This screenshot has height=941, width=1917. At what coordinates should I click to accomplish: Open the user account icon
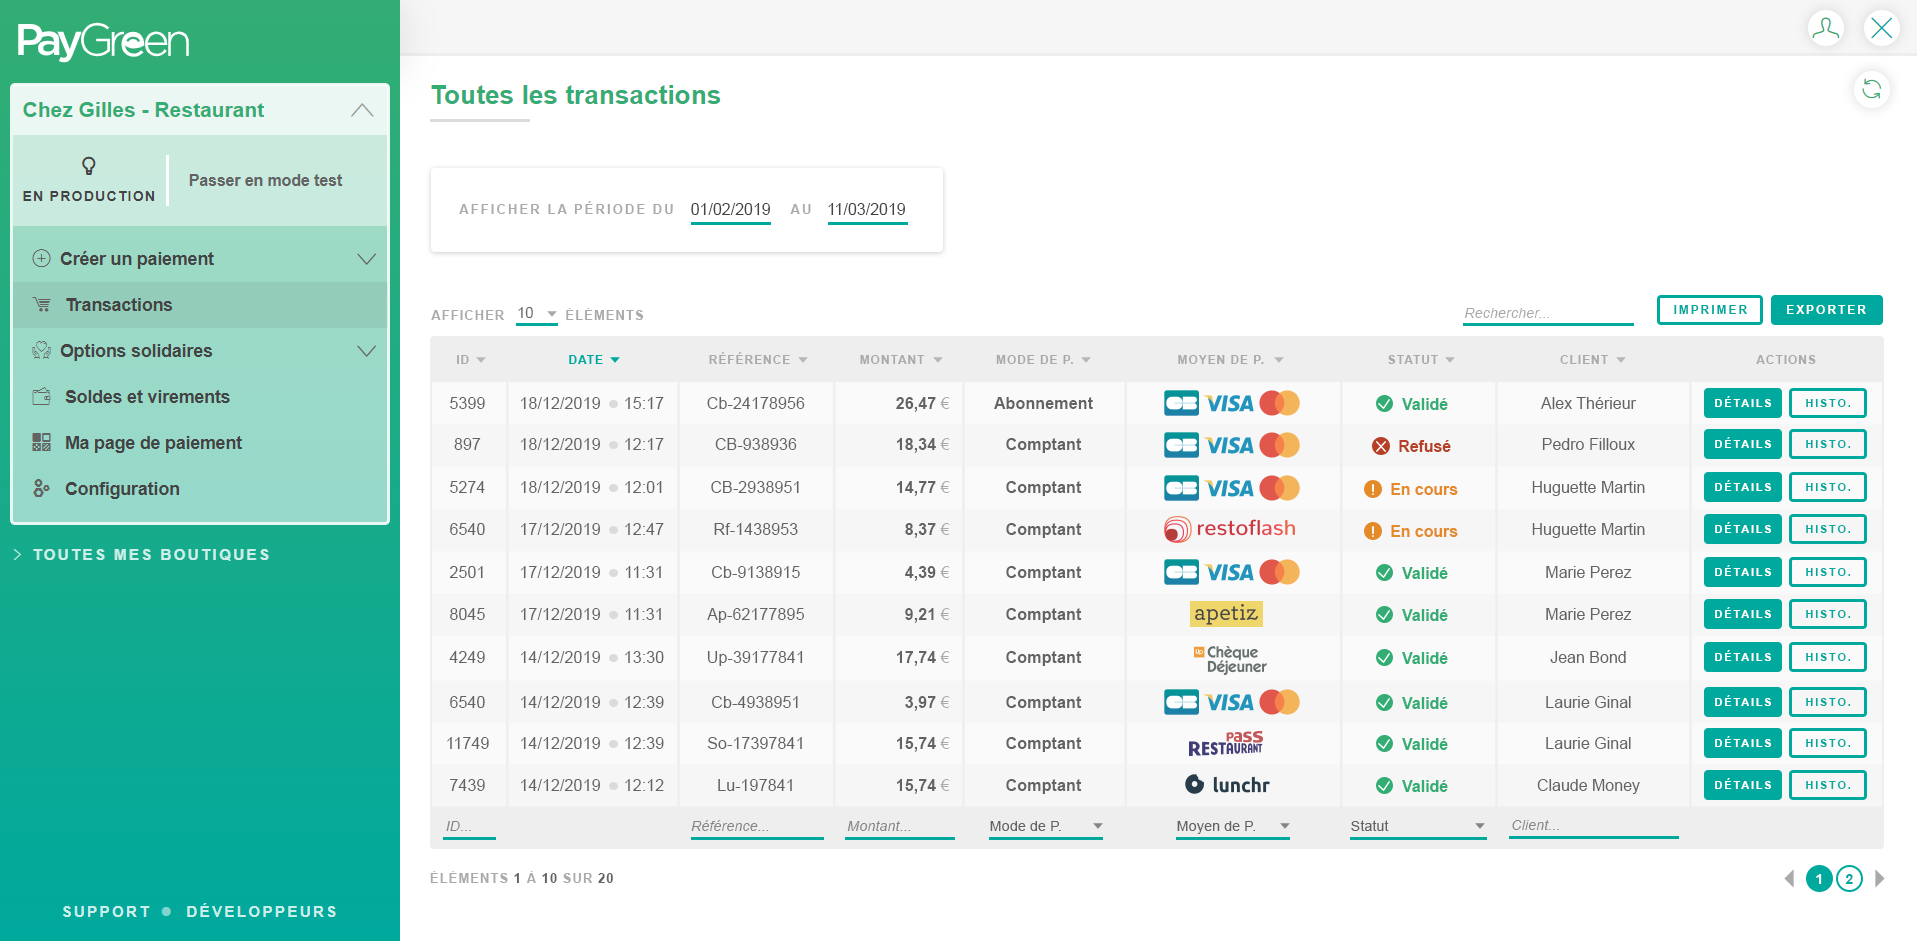coord(1825,28)
